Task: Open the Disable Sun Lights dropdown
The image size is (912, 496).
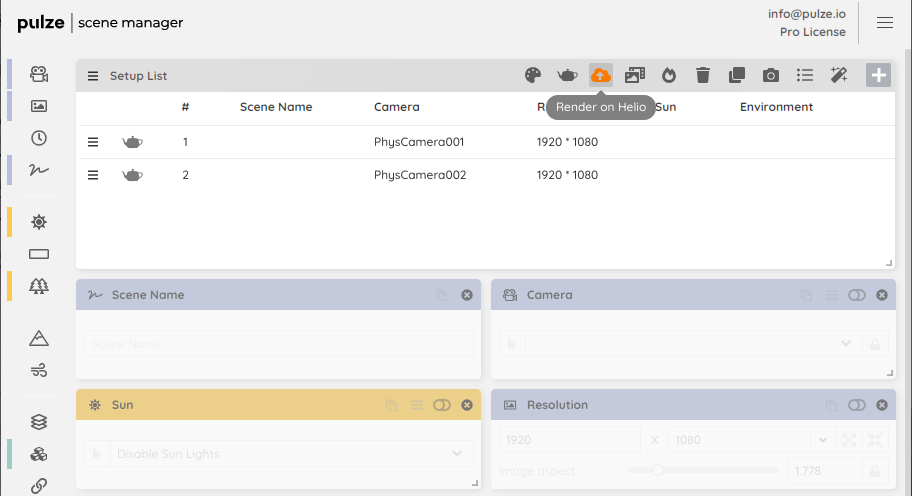Action: (457, 454)
